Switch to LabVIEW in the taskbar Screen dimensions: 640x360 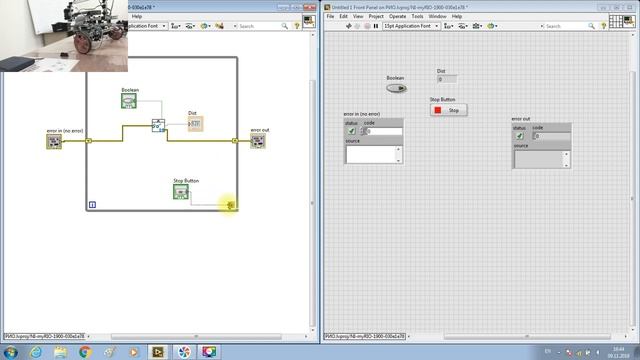click(158, 352)
